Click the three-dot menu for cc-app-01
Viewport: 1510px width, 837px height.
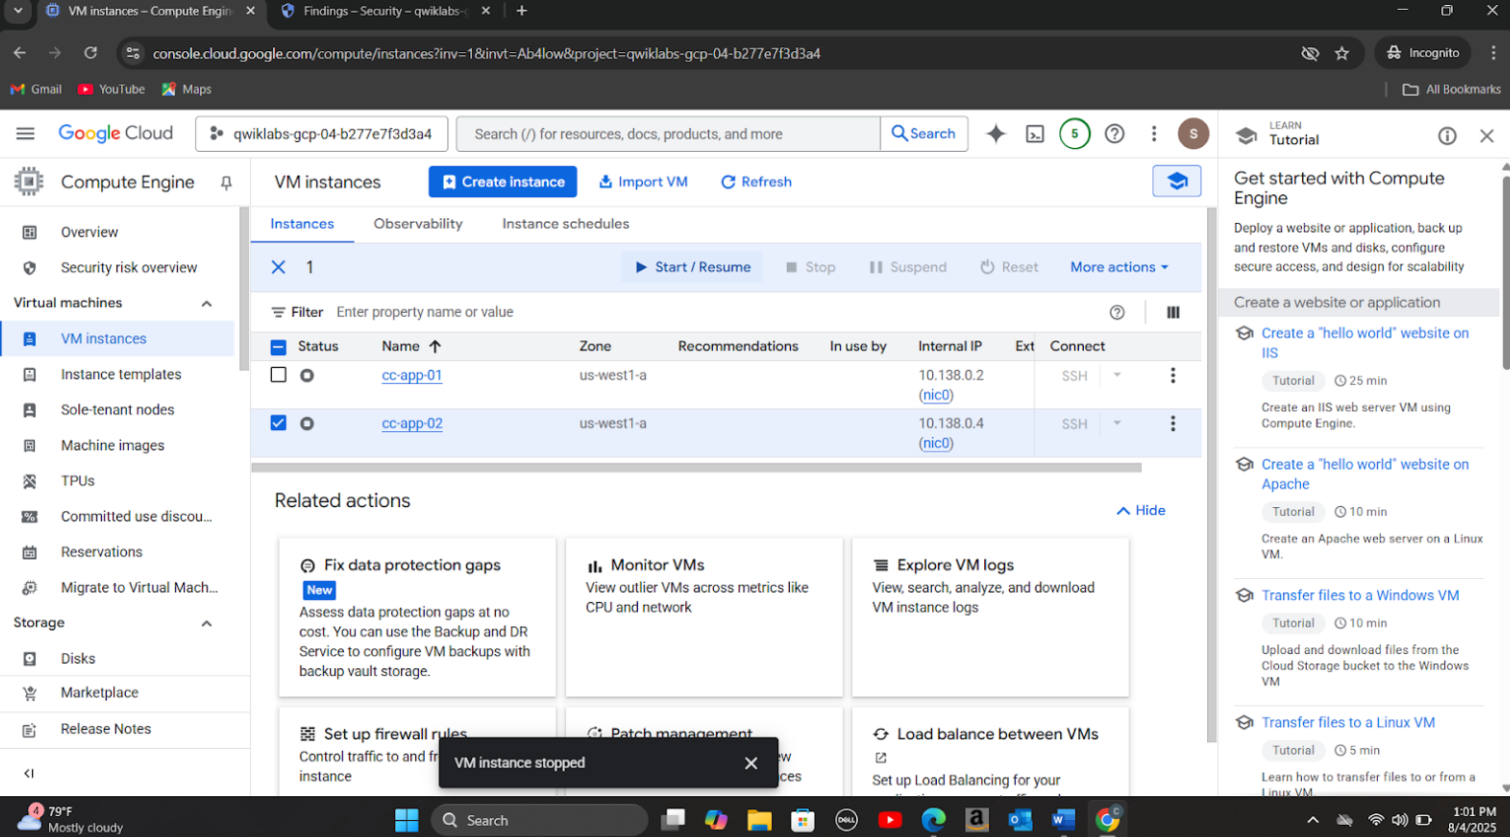pyautogui.click(x=1173, y=375)
